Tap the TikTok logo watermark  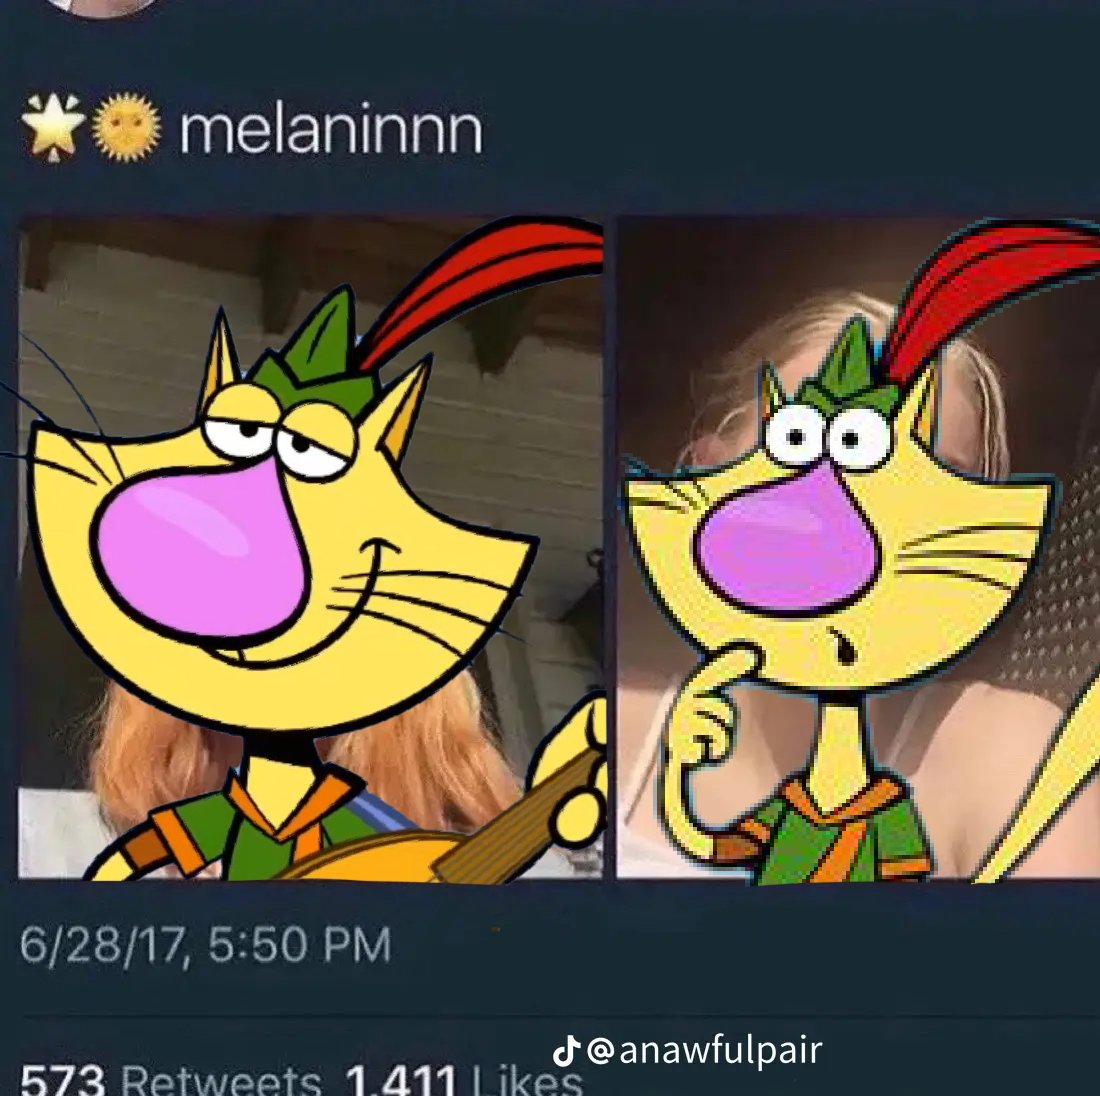[x=565, y=1050]
